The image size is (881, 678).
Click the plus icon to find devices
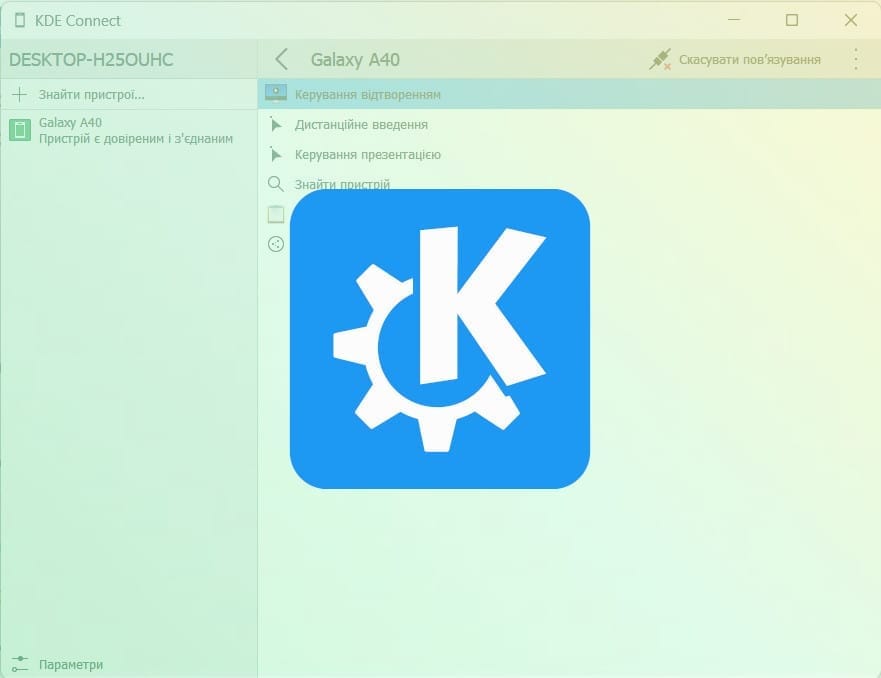click(19, 94)
